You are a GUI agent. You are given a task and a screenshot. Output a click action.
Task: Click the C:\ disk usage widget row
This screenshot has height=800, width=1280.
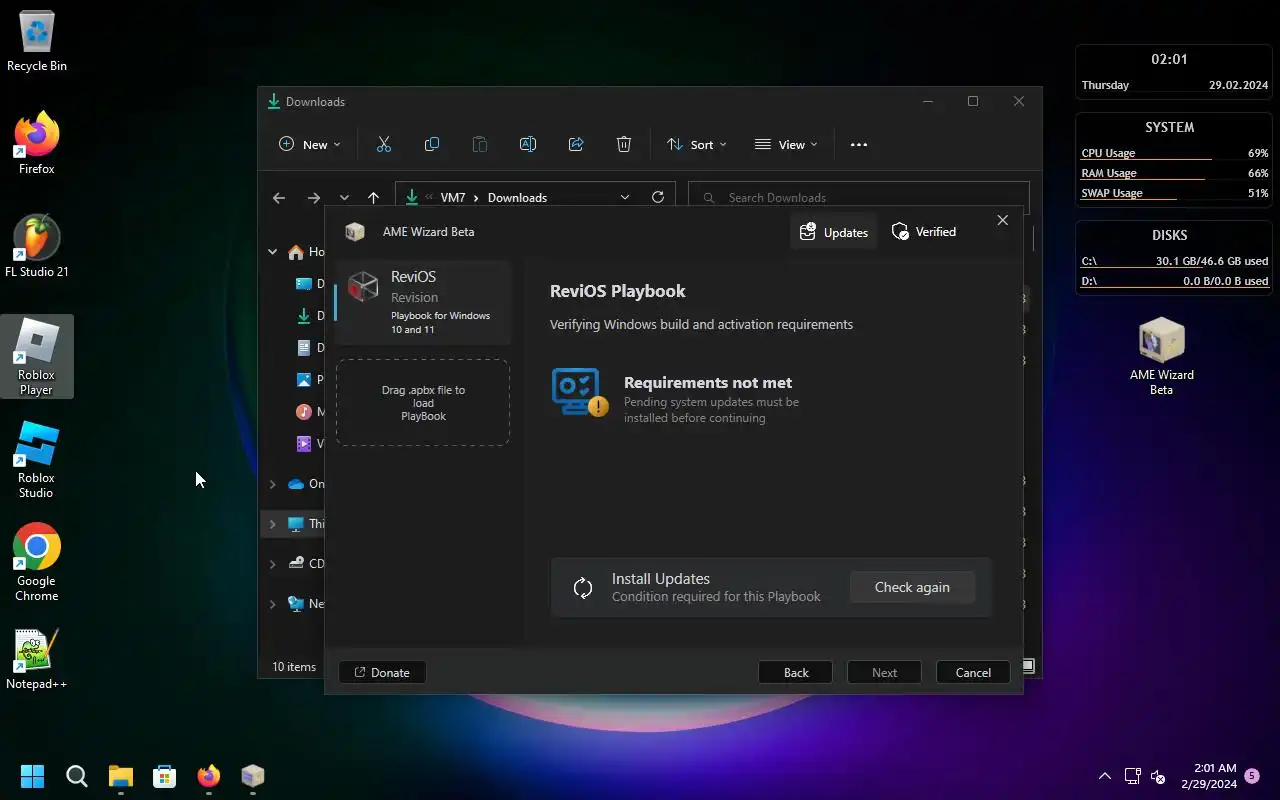[1175, 261]
